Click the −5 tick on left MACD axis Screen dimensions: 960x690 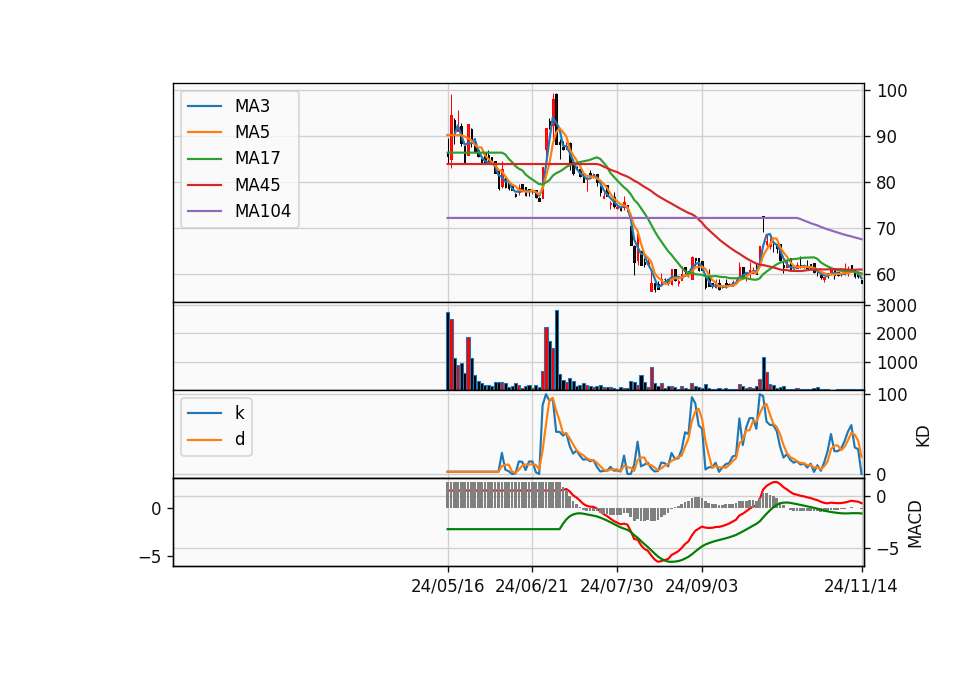[x=150, y=557]
